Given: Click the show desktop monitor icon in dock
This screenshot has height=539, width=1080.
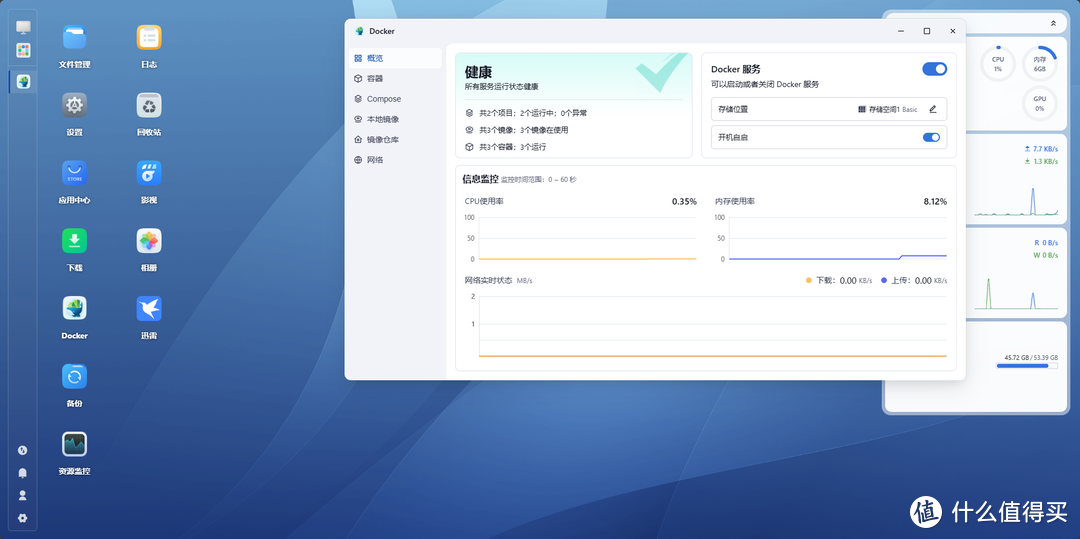Looking at the screenshot, I should (x=23, y=28).
